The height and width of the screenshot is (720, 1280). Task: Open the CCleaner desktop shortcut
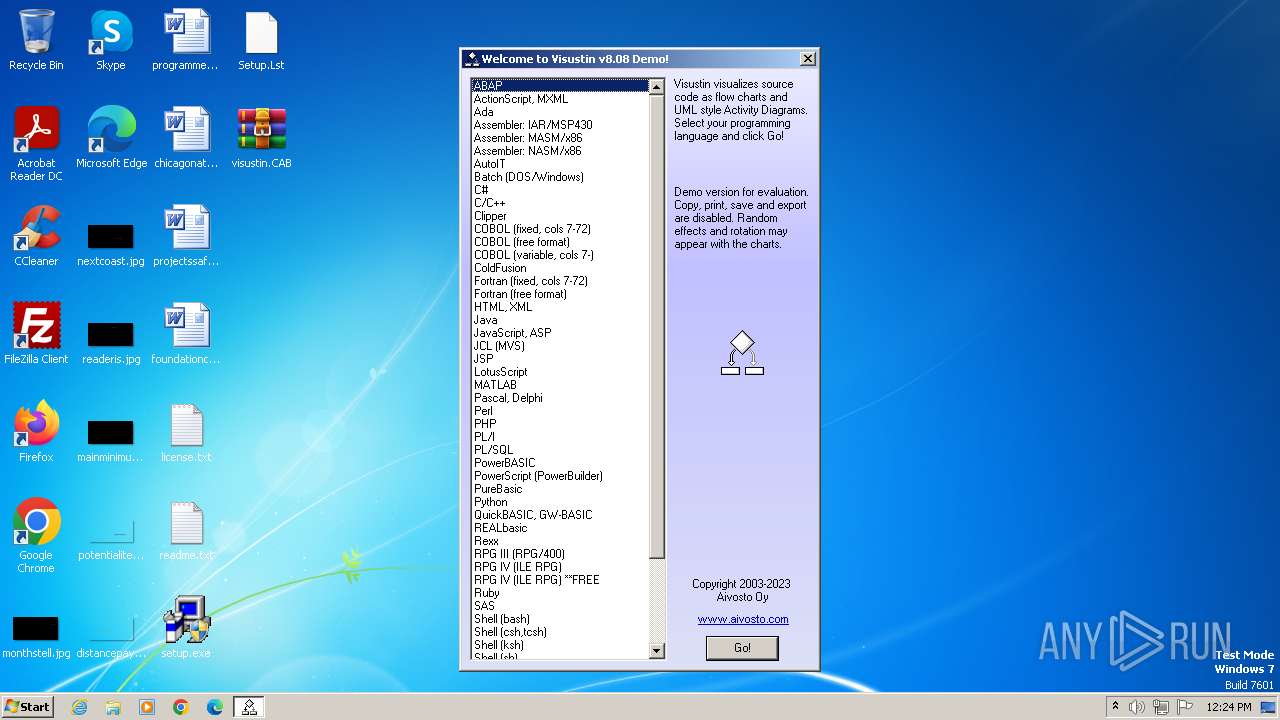36,236
